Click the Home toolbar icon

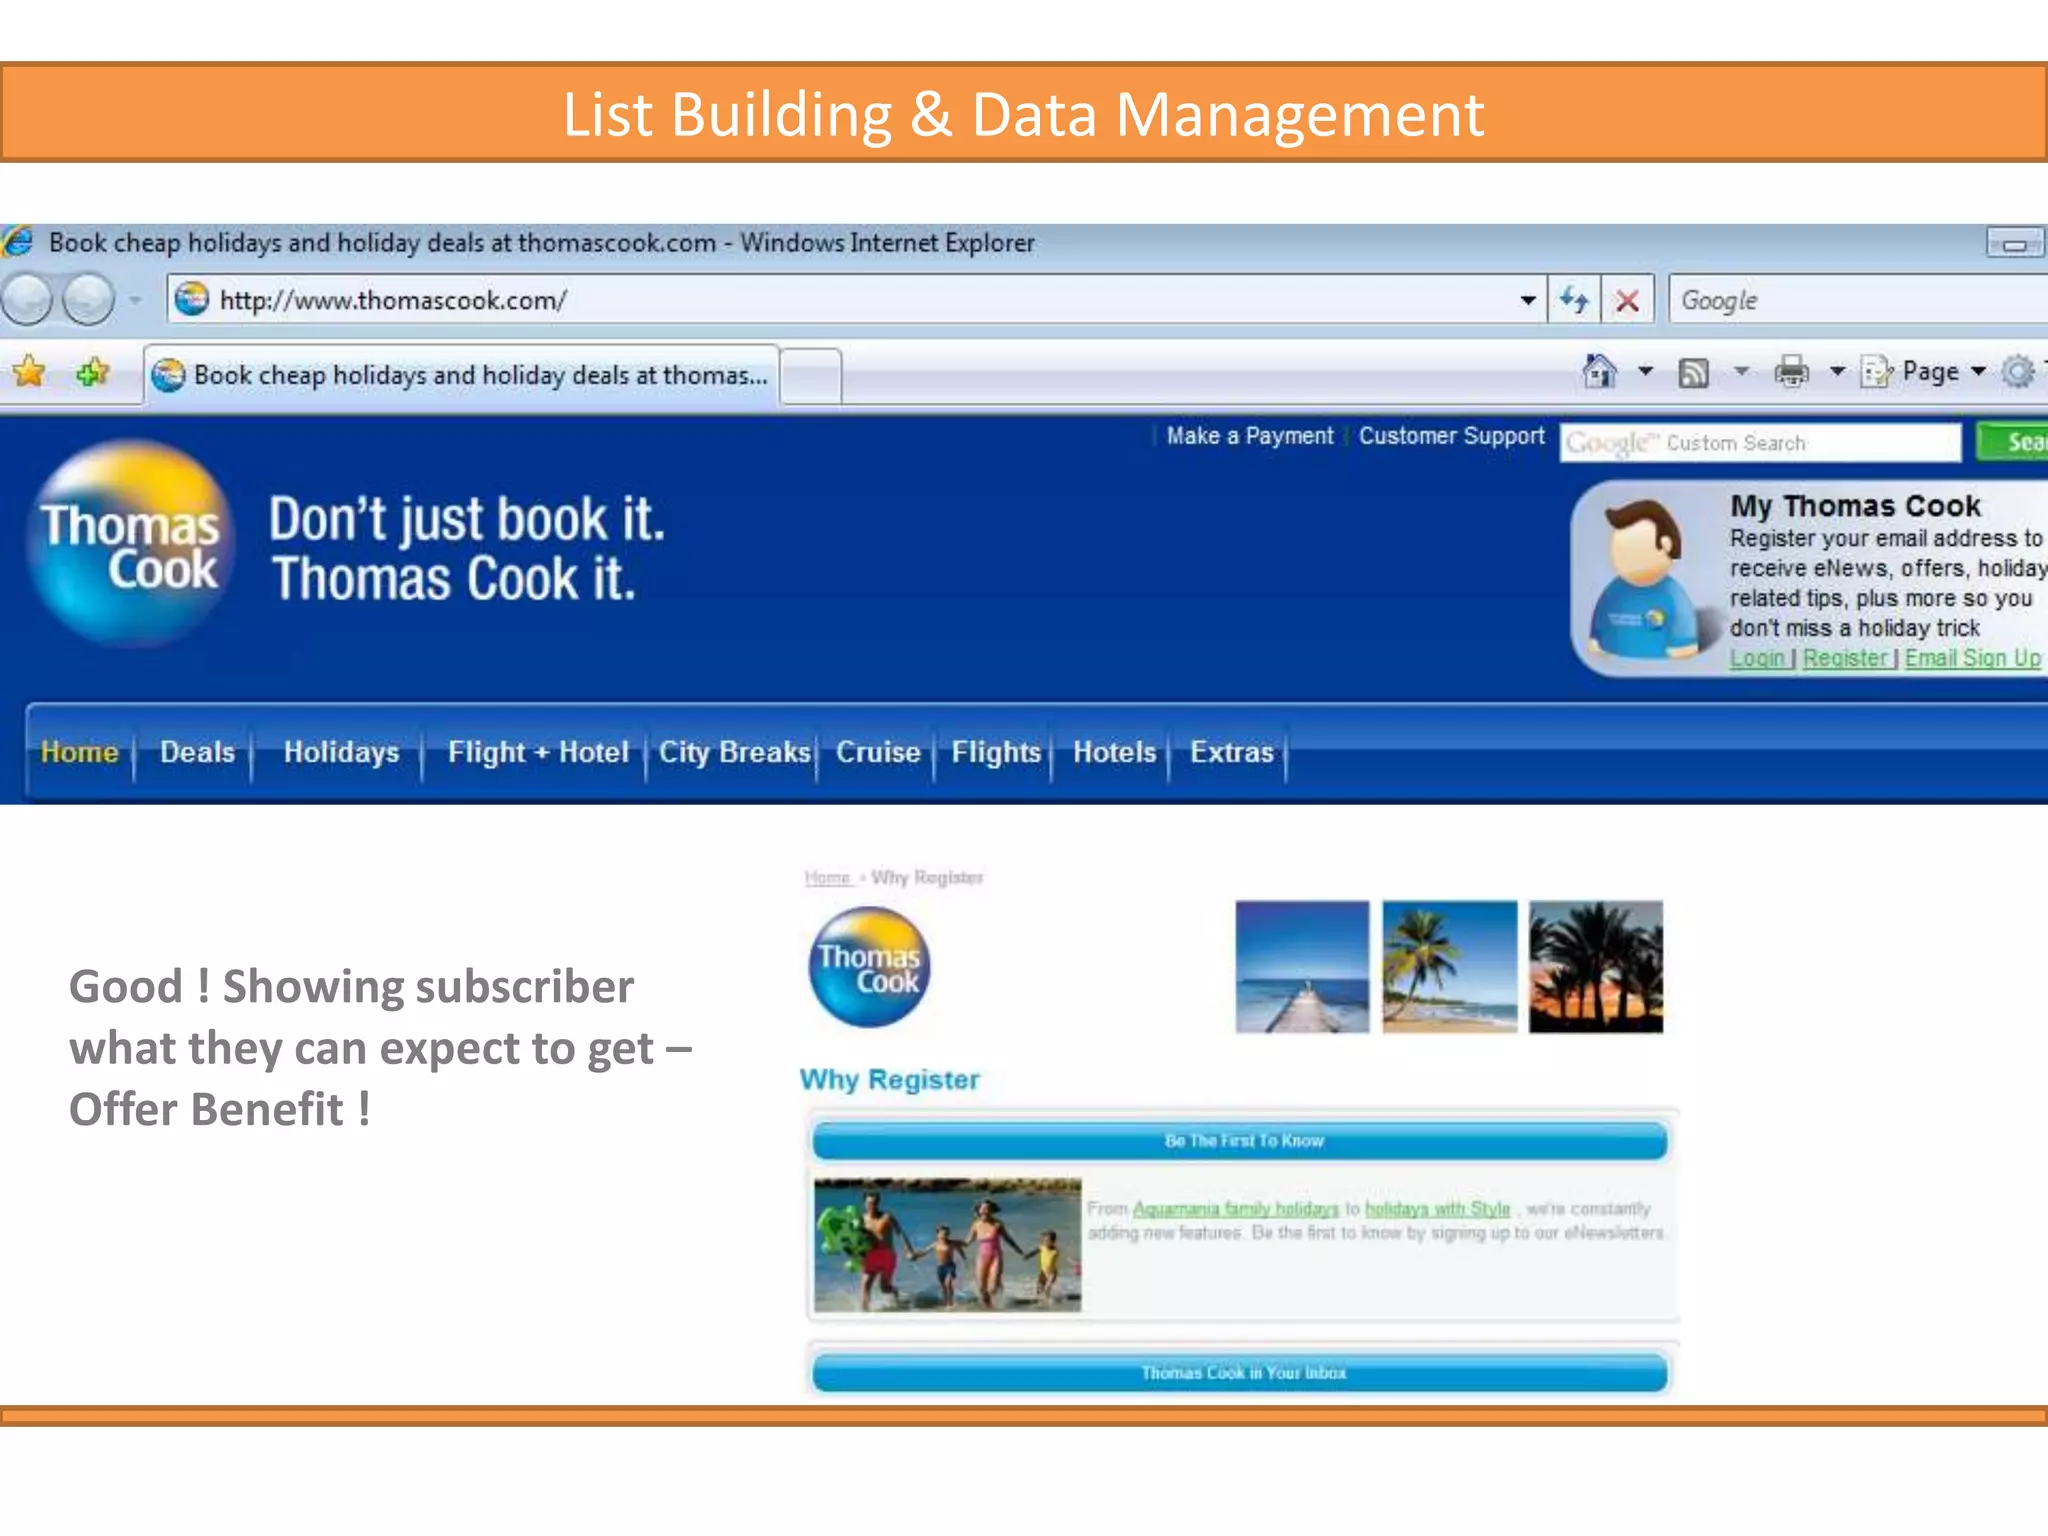coord(1600,372)
